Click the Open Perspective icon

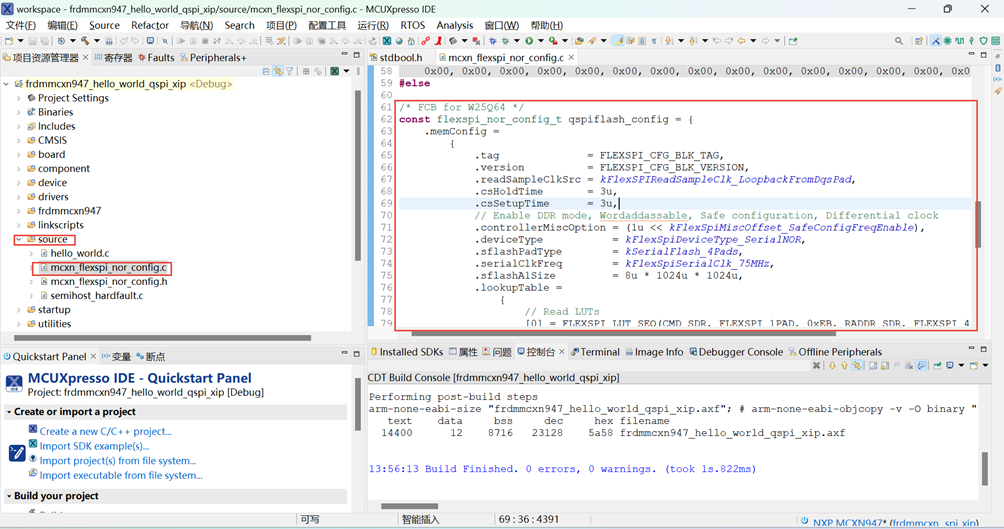919,41
